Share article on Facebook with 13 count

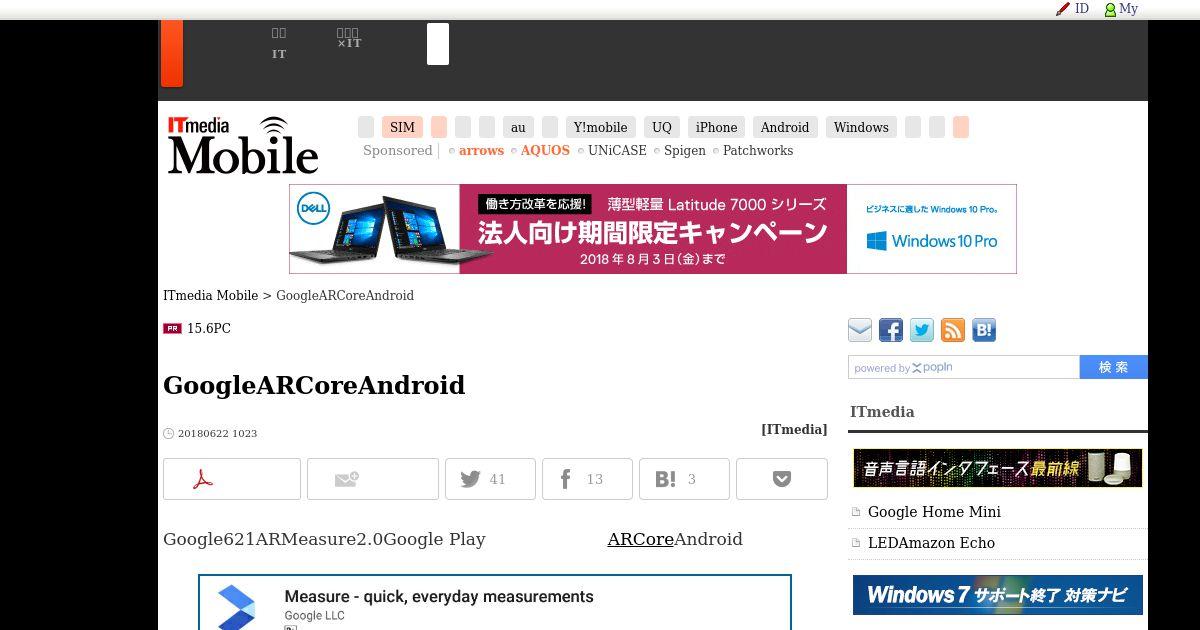click(587, 479)
